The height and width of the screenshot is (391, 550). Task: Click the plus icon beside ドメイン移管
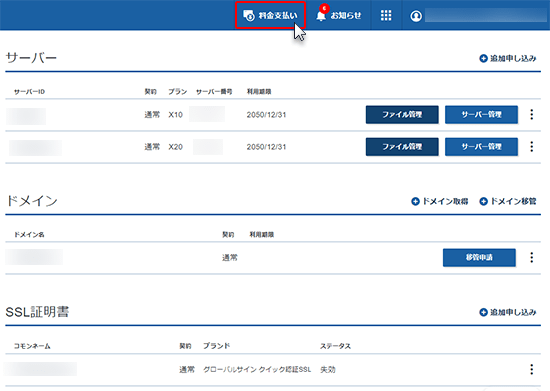[x=483, y=201]
